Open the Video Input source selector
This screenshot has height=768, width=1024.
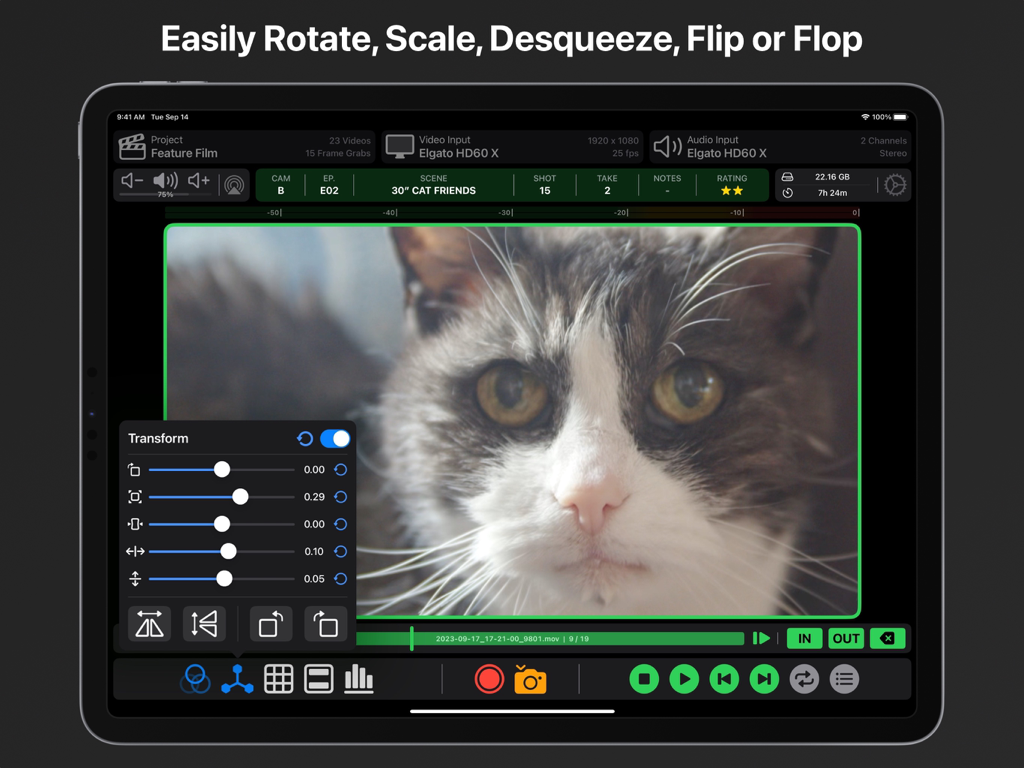(513, 147)
